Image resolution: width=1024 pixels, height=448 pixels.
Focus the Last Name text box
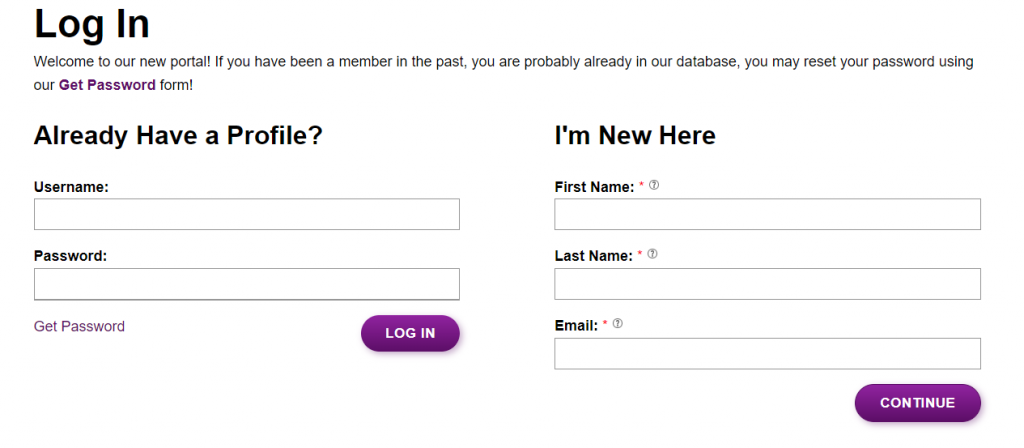pos(767,284)
